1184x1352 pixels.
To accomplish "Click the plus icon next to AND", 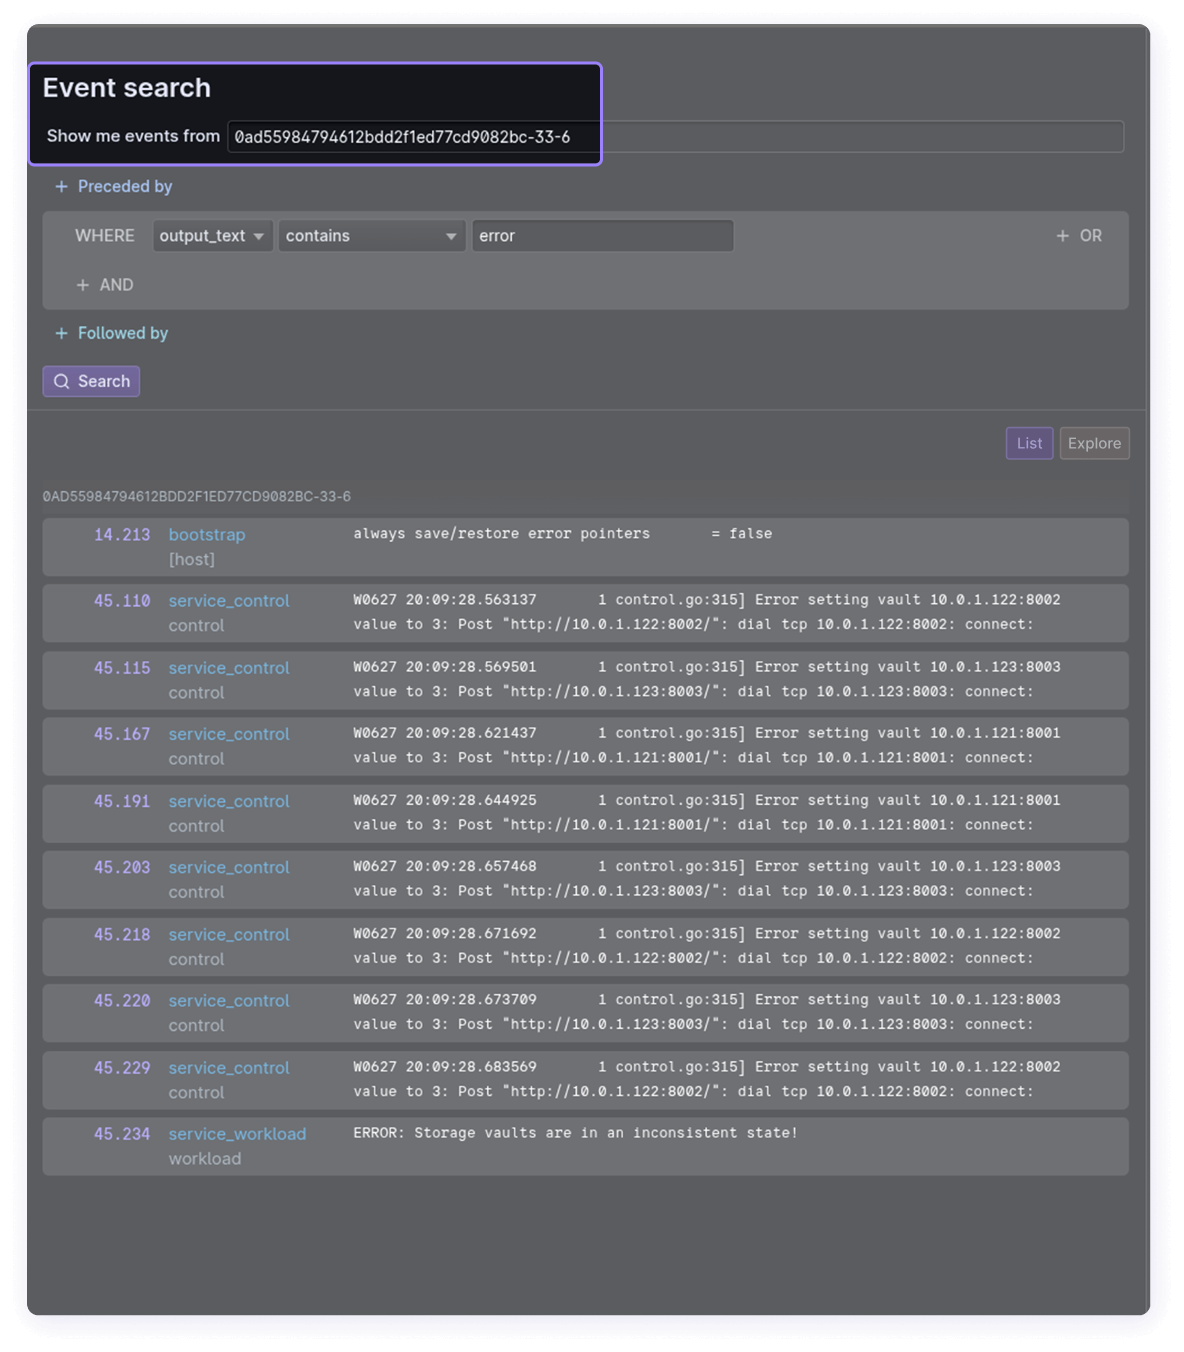I will point(83,285).
